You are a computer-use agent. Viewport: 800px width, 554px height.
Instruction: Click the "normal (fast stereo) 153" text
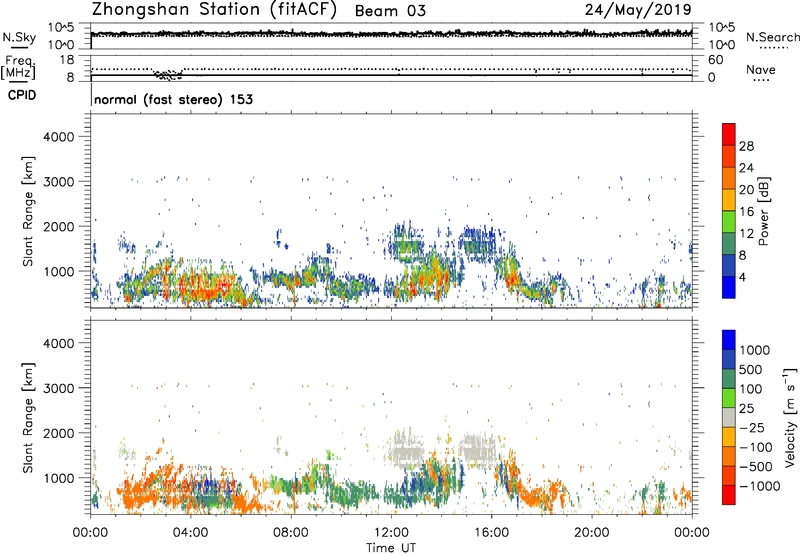(x=173, y=99)
